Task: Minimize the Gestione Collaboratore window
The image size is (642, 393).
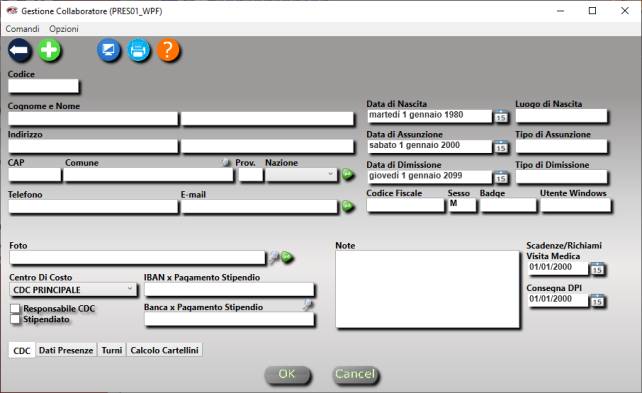Action: tap(561, 11)
